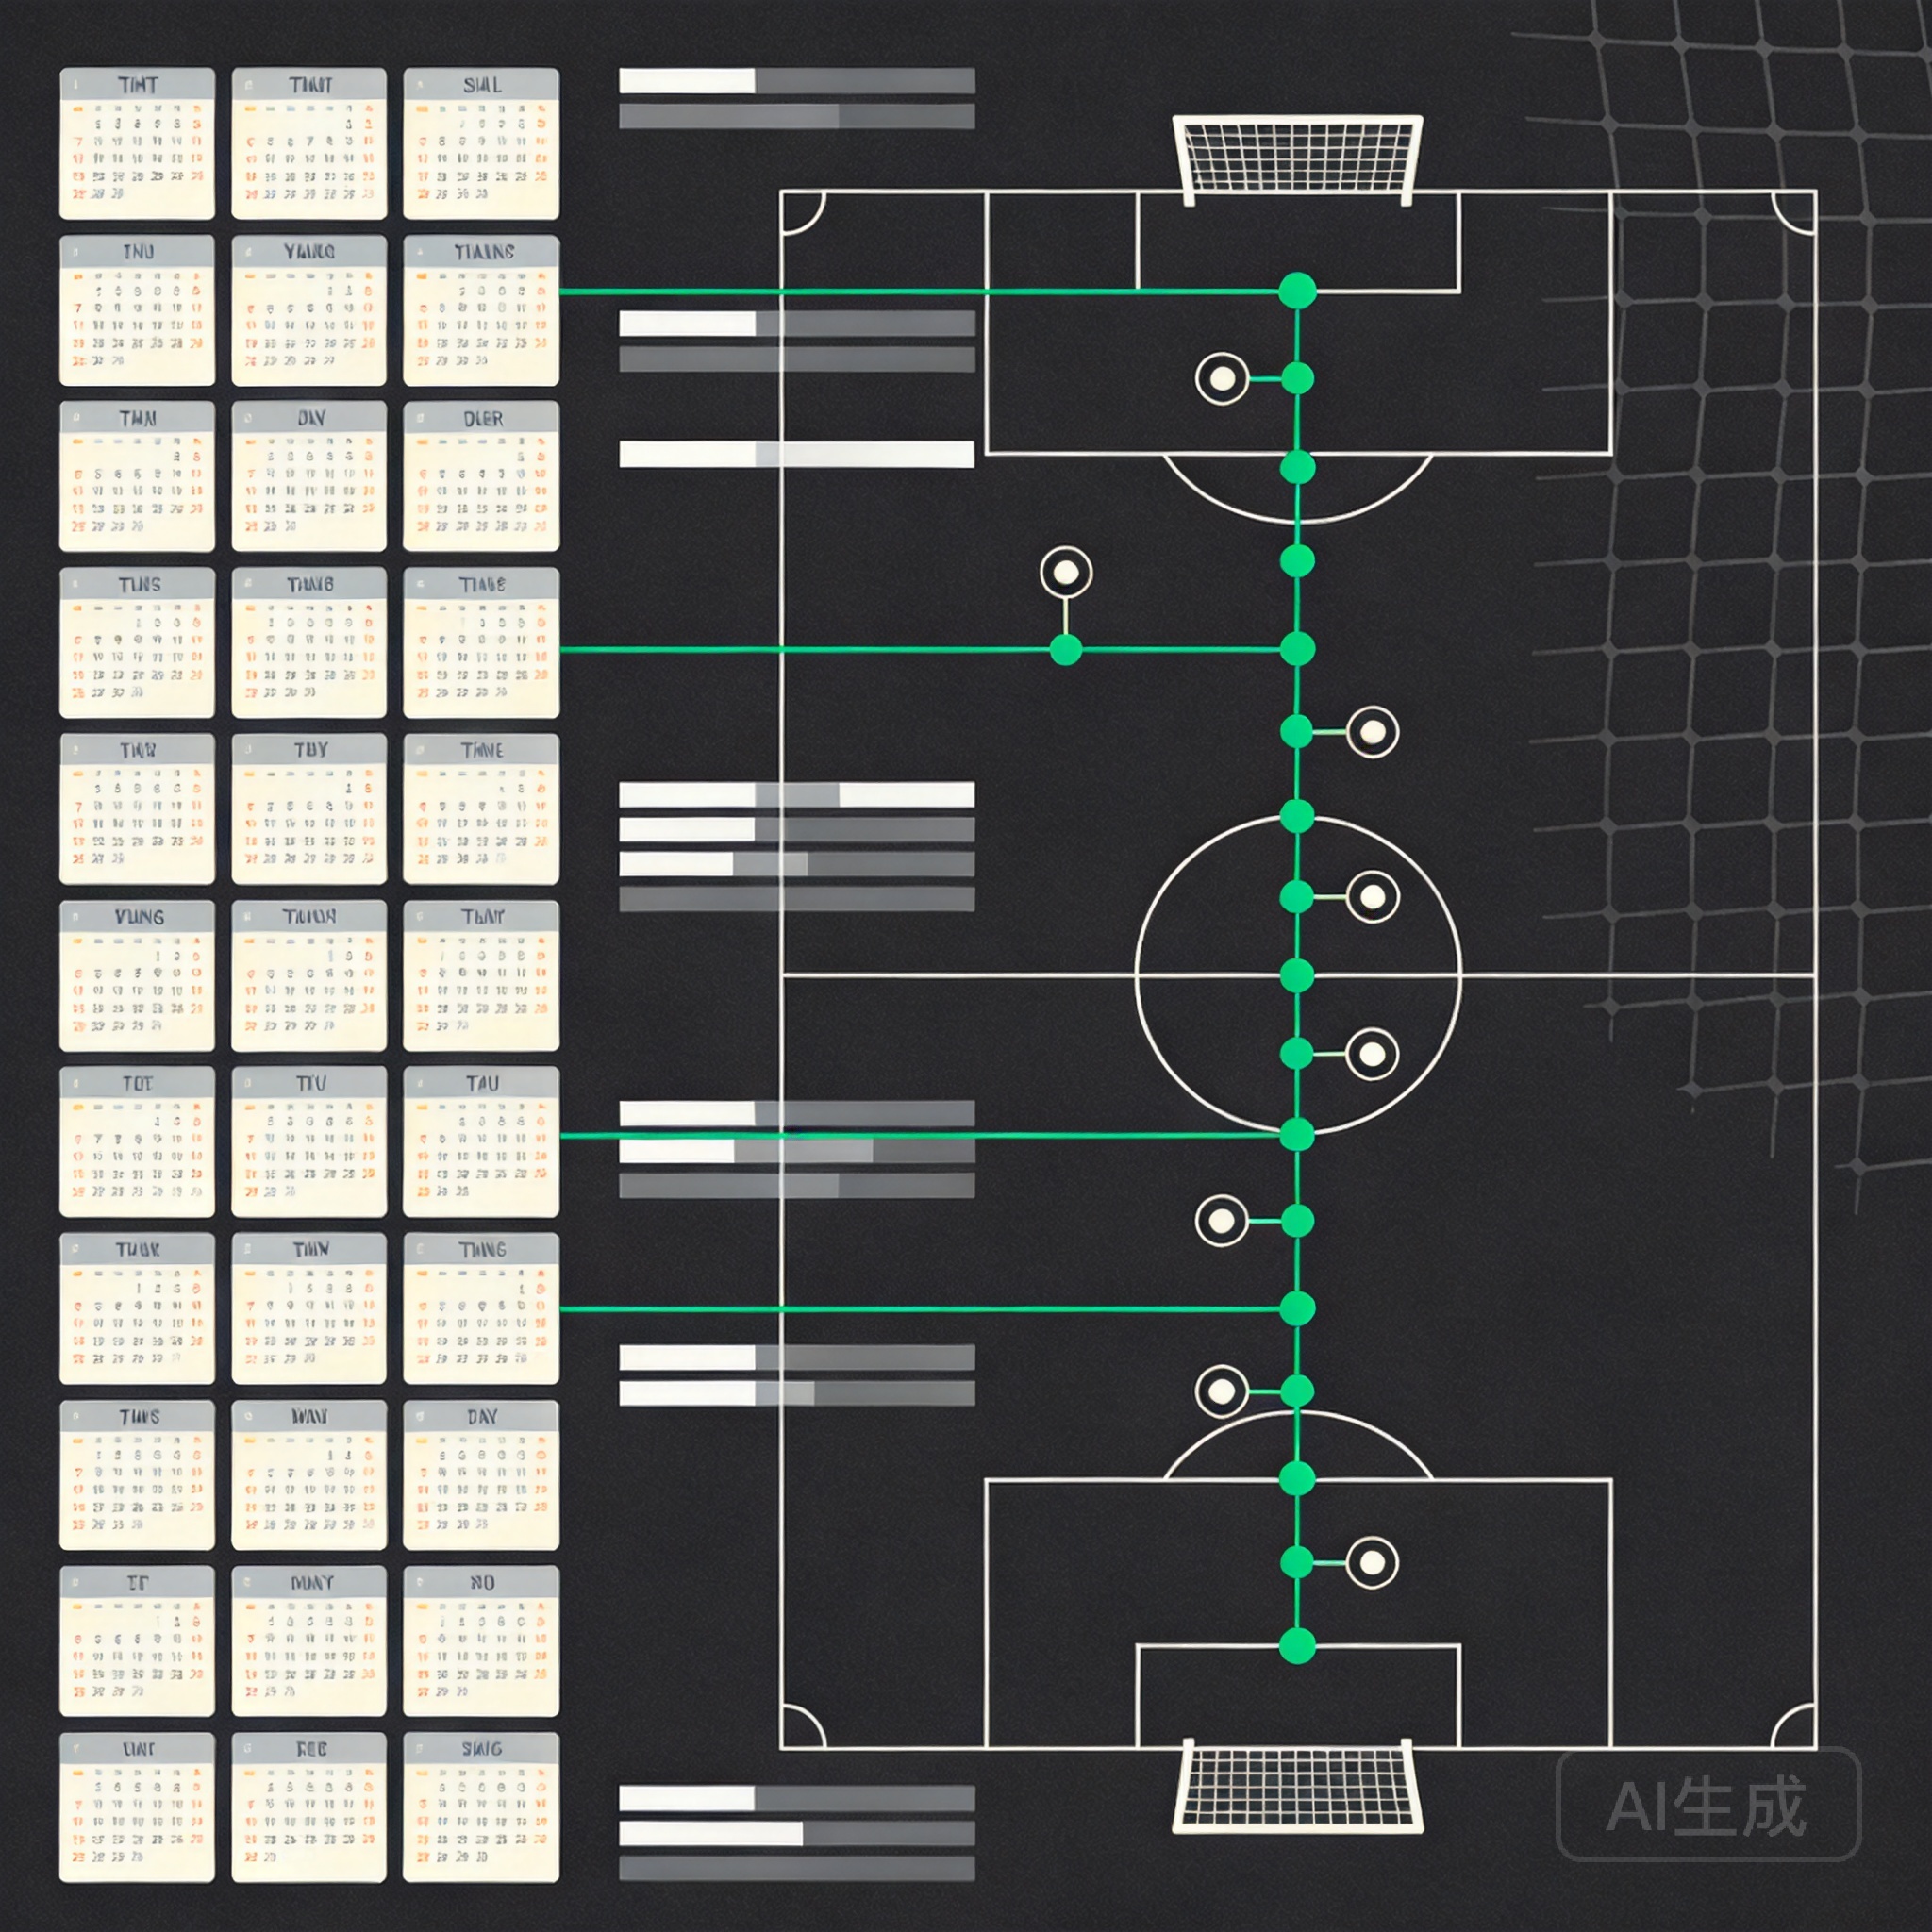1932x1932 pixels.
Task: Click the upper ring marker inside the center circle
Action: tap(1372, 896)
